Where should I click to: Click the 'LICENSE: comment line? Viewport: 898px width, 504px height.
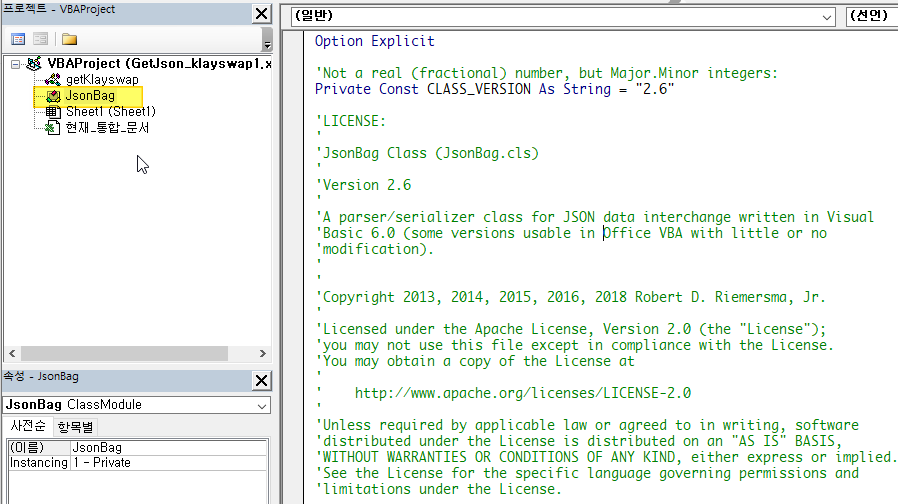350,121
